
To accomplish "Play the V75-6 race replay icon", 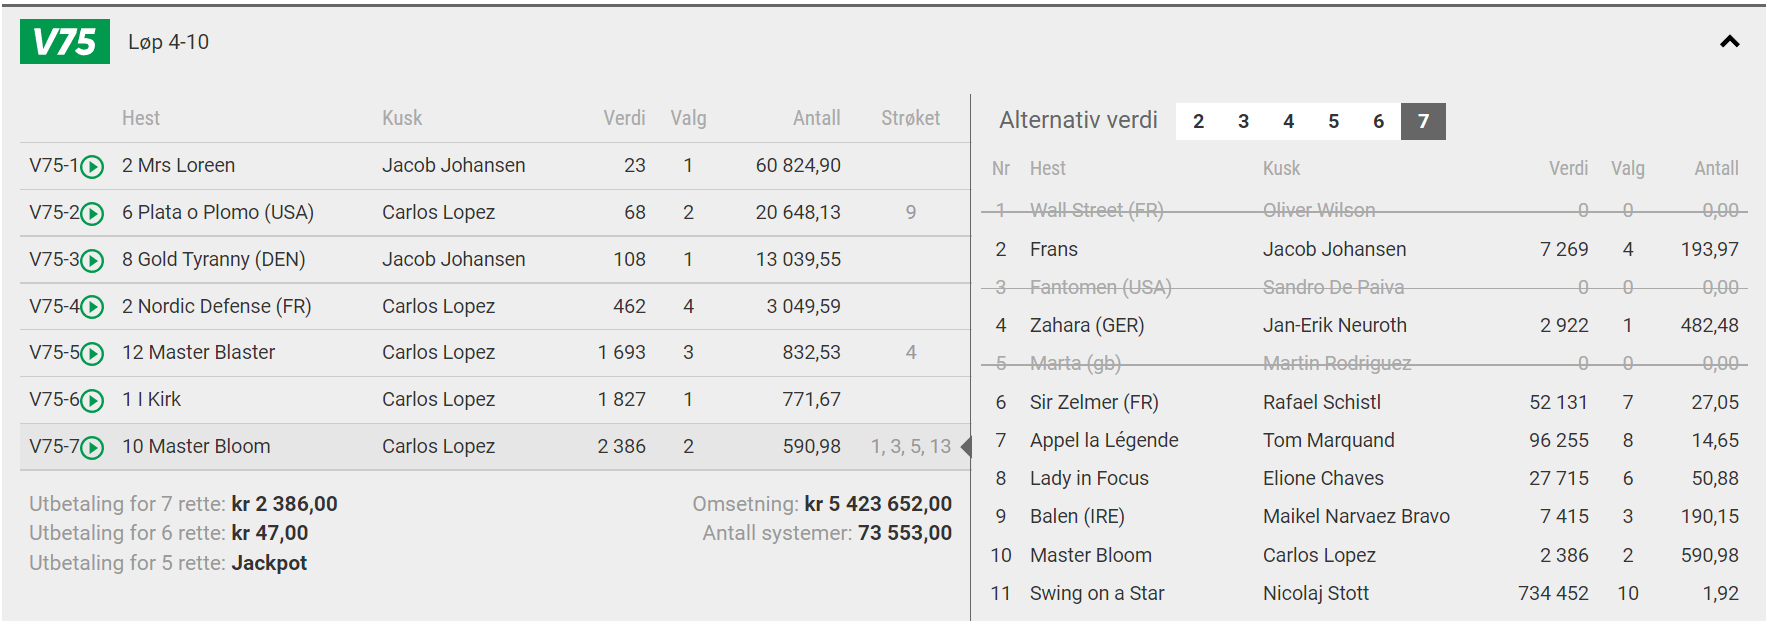I will coord(92,401).
